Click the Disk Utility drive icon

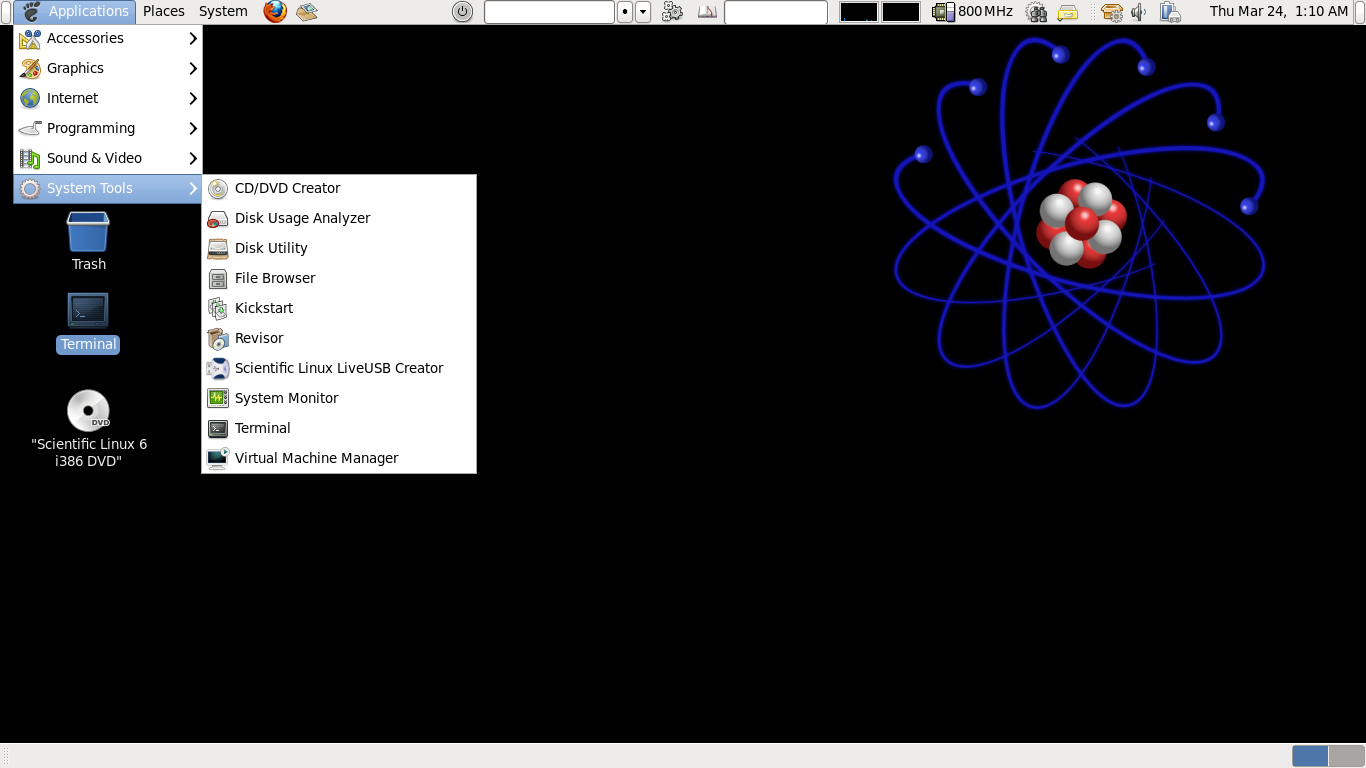click(x=218, y=248)
